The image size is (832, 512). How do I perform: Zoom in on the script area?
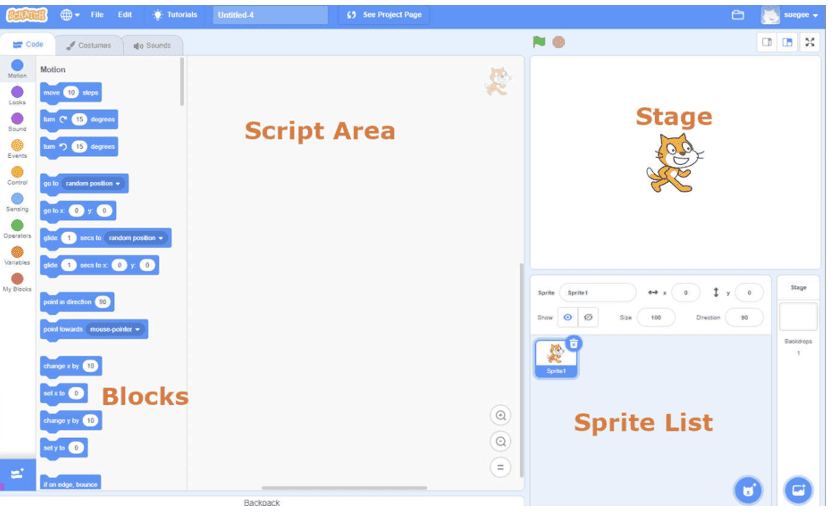point(501,416)
